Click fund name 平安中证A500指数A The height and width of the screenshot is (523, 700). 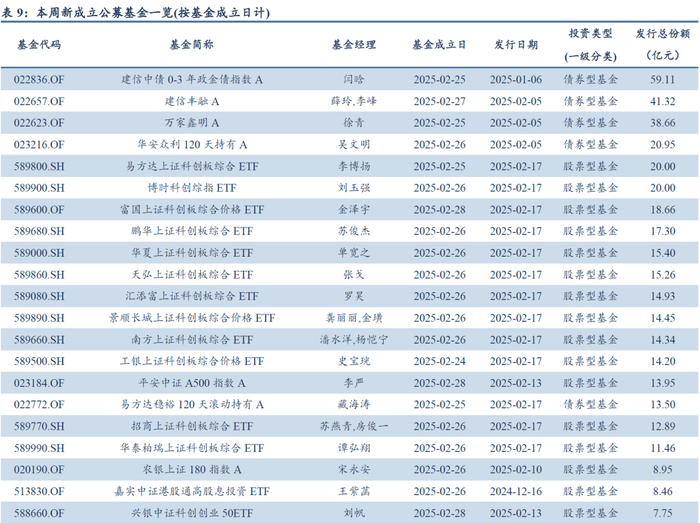(x=192, y=383)
